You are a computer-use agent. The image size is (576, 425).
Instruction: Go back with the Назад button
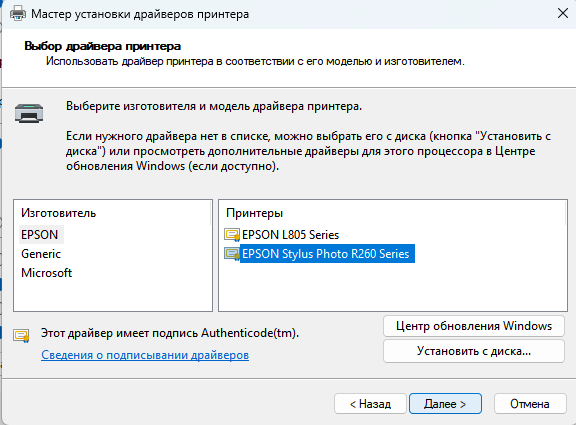pos(370,404)
